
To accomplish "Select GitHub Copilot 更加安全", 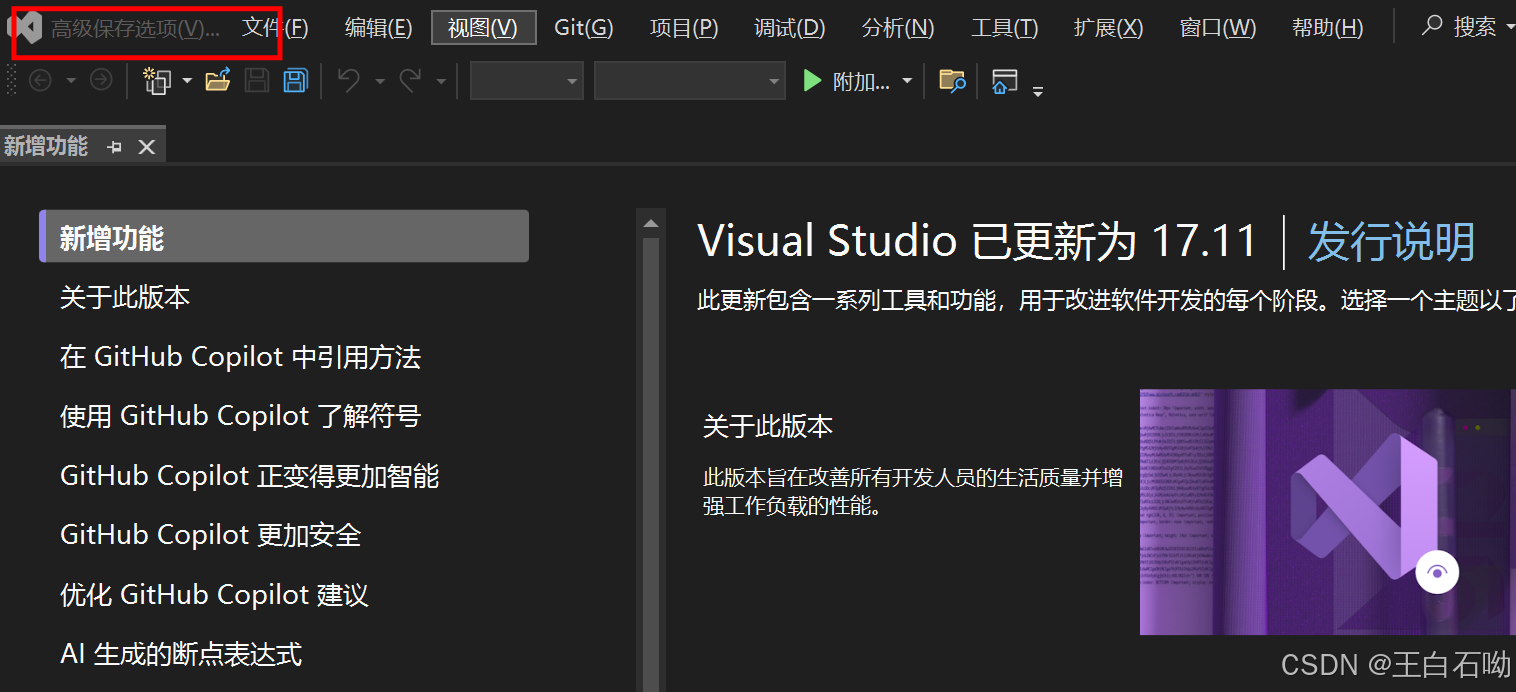I will (x=210, y=535).
